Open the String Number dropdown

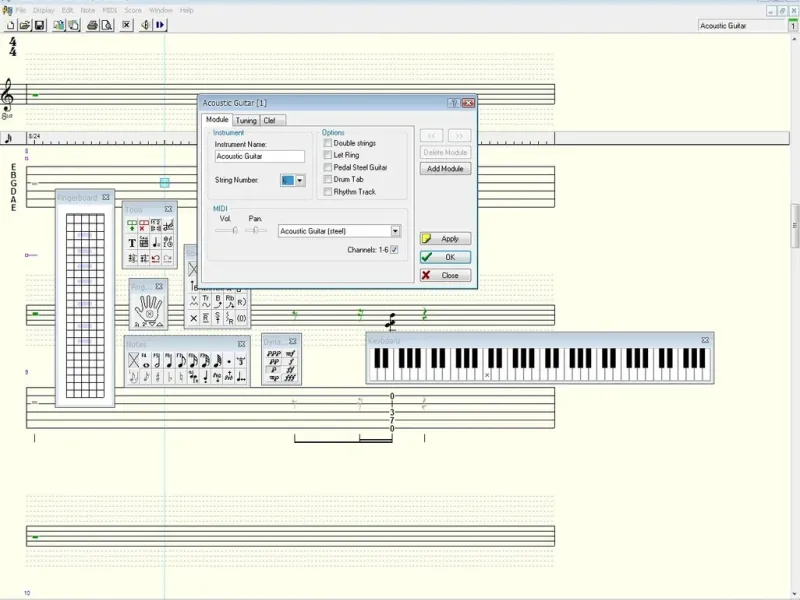[x=299, y=180]
